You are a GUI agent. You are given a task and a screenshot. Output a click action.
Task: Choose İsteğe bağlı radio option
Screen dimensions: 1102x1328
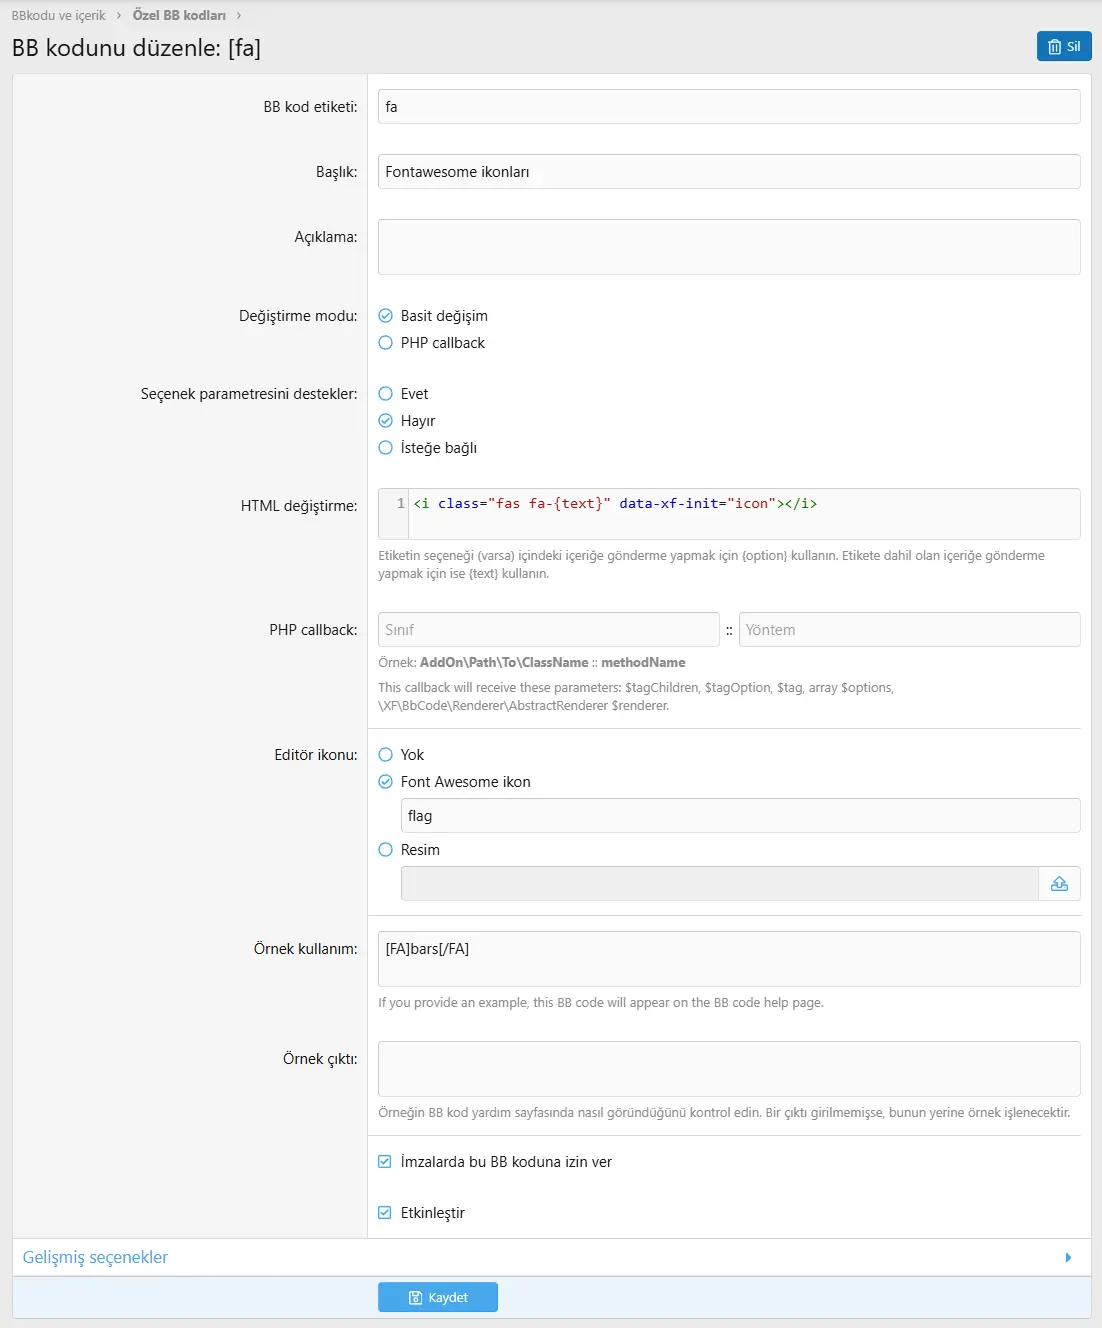click(385, 448)
